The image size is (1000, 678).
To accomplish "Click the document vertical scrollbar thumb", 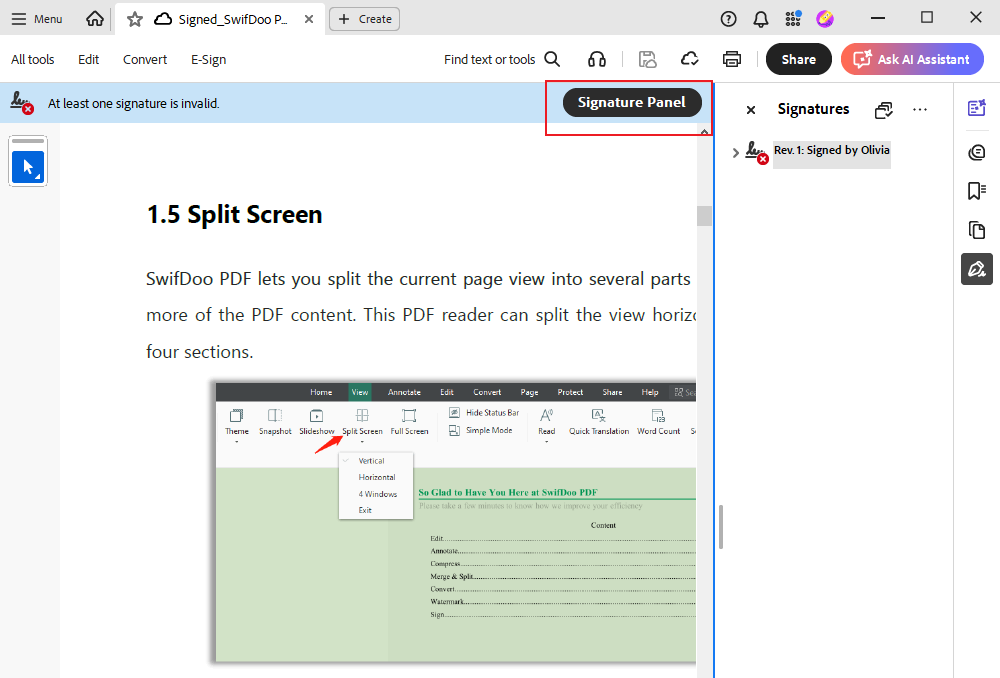I will [704, 216].
